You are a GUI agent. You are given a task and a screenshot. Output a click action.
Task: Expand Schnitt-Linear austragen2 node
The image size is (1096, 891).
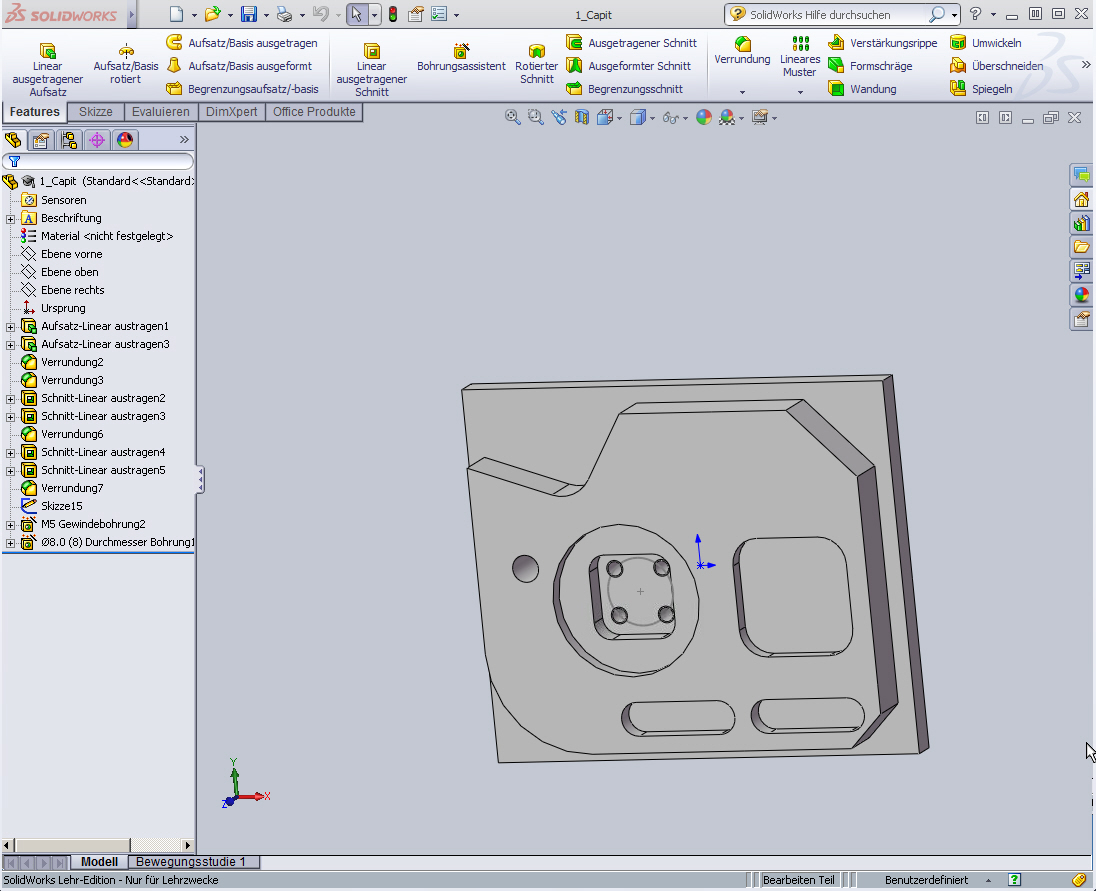10,399
